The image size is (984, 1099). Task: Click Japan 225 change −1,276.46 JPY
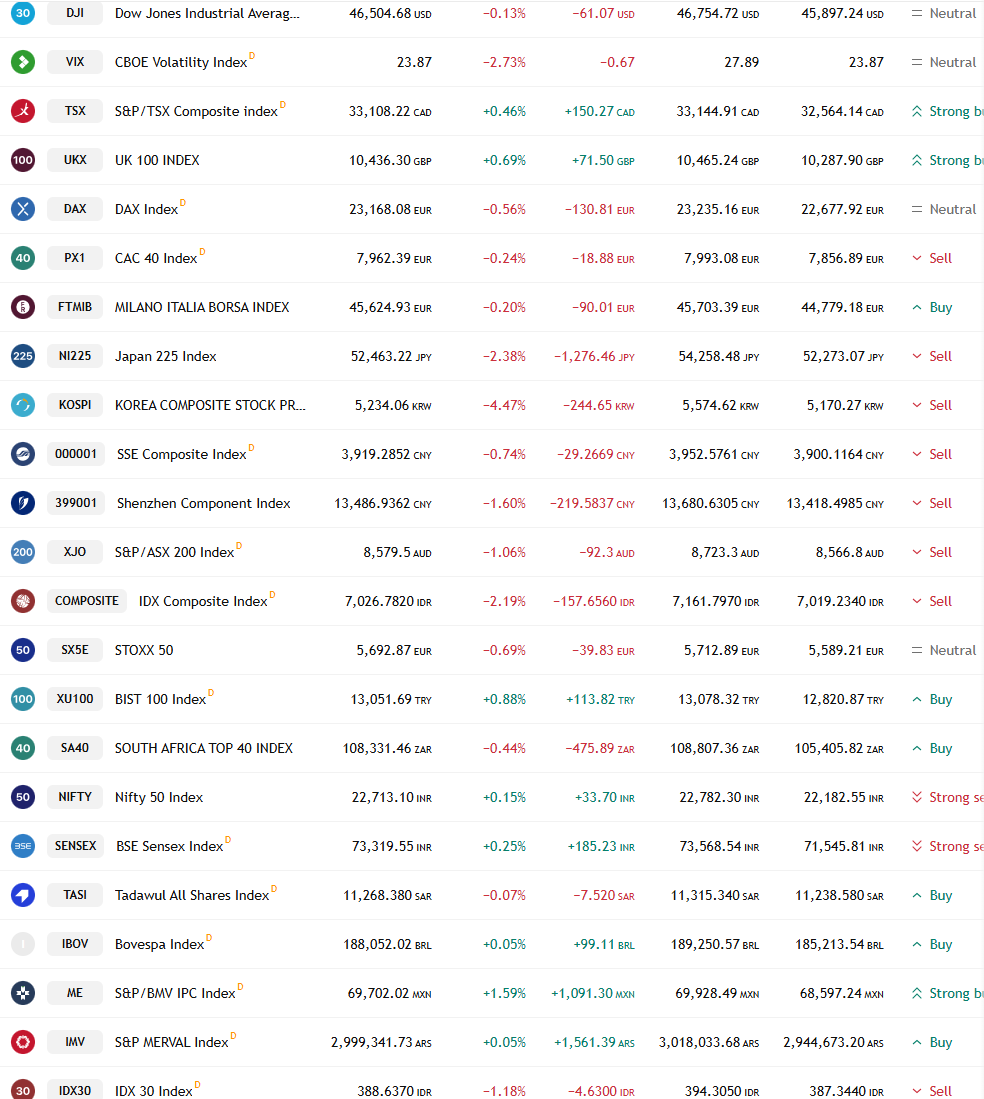coord(594,356)
